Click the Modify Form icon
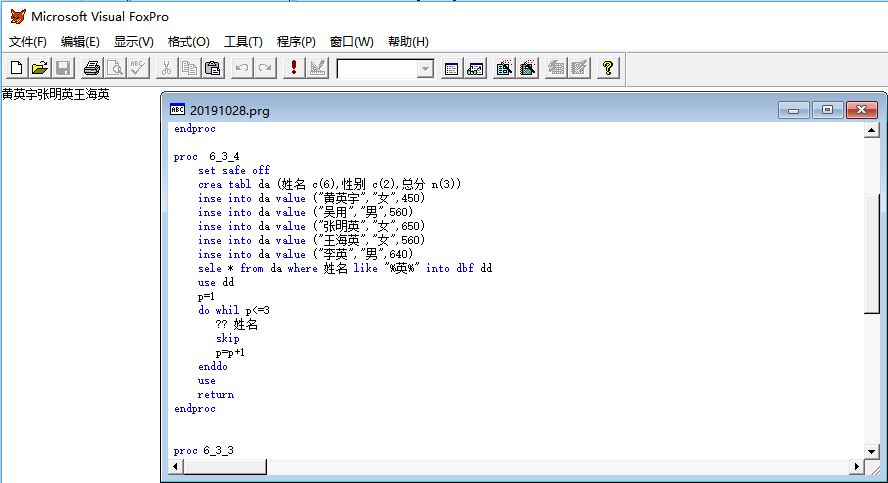 click(317, 68)
